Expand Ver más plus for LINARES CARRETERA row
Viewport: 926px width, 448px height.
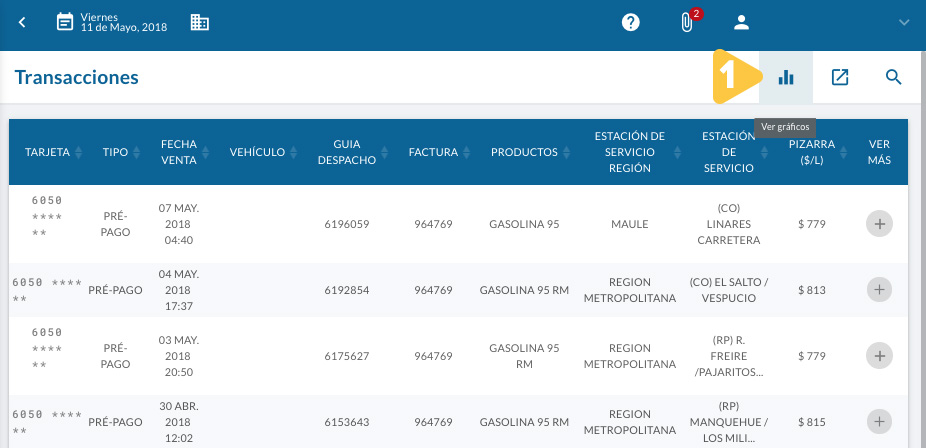pyautogui.click(x=879, y=224)
